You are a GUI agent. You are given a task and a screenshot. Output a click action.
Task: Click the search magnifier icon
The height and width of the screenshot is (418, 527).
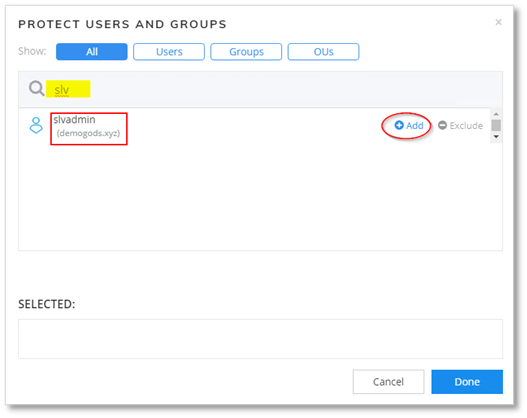(x=36, y=88)
